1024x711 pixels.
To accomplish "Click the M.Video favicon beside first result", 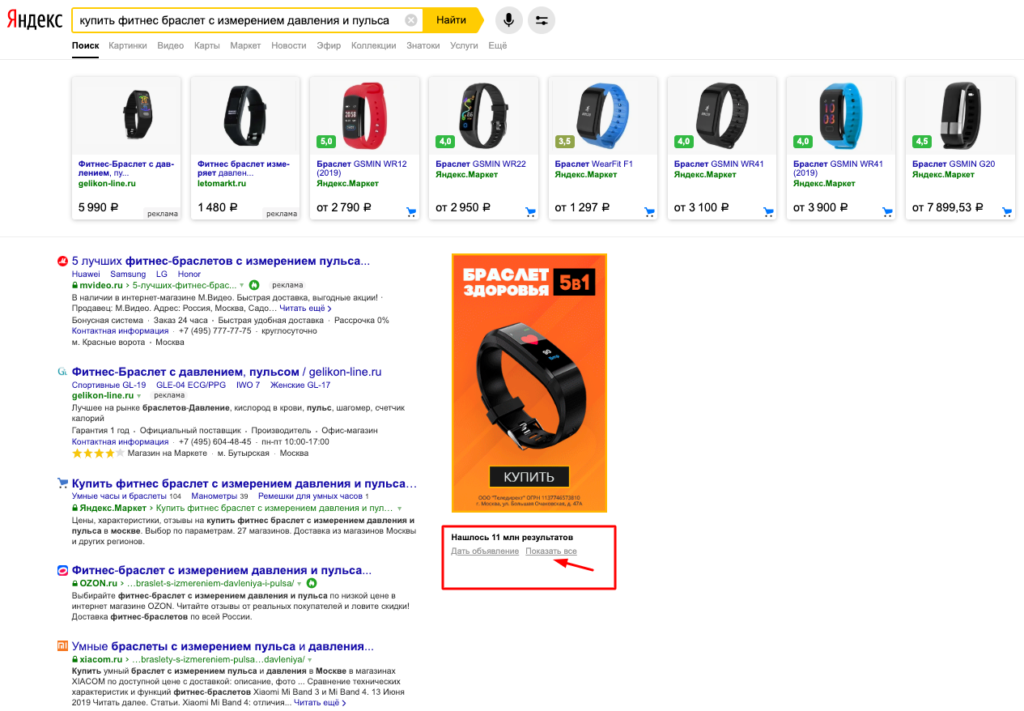I will [x=62, y=261].
